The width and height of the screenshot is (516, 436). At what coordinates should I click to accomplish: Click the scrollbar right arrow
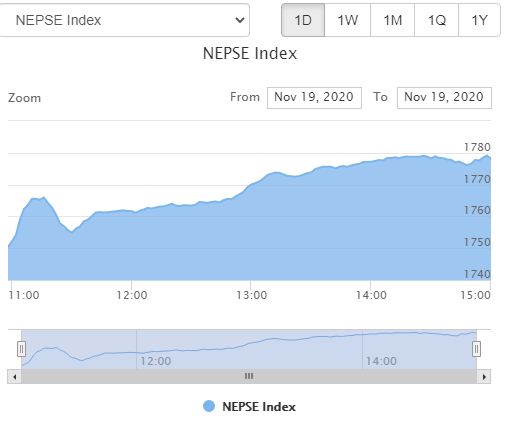point(484,377)
